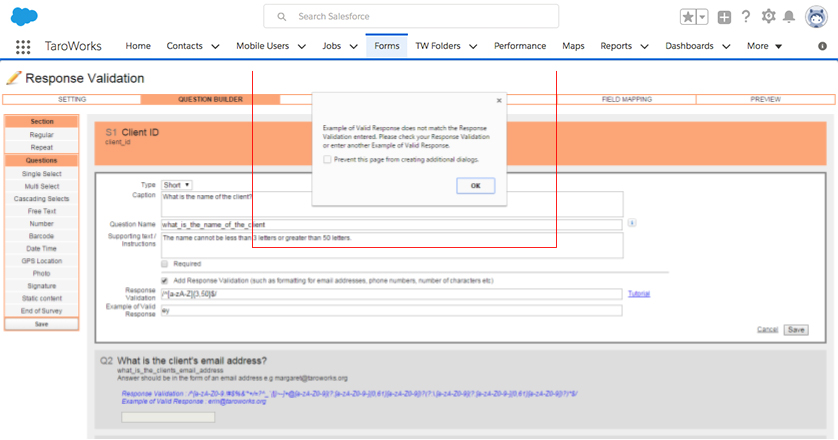The image size is (838, 440).
Task: Toggle the Add Response Validation checkbox
Action: (x=165, y=280)
